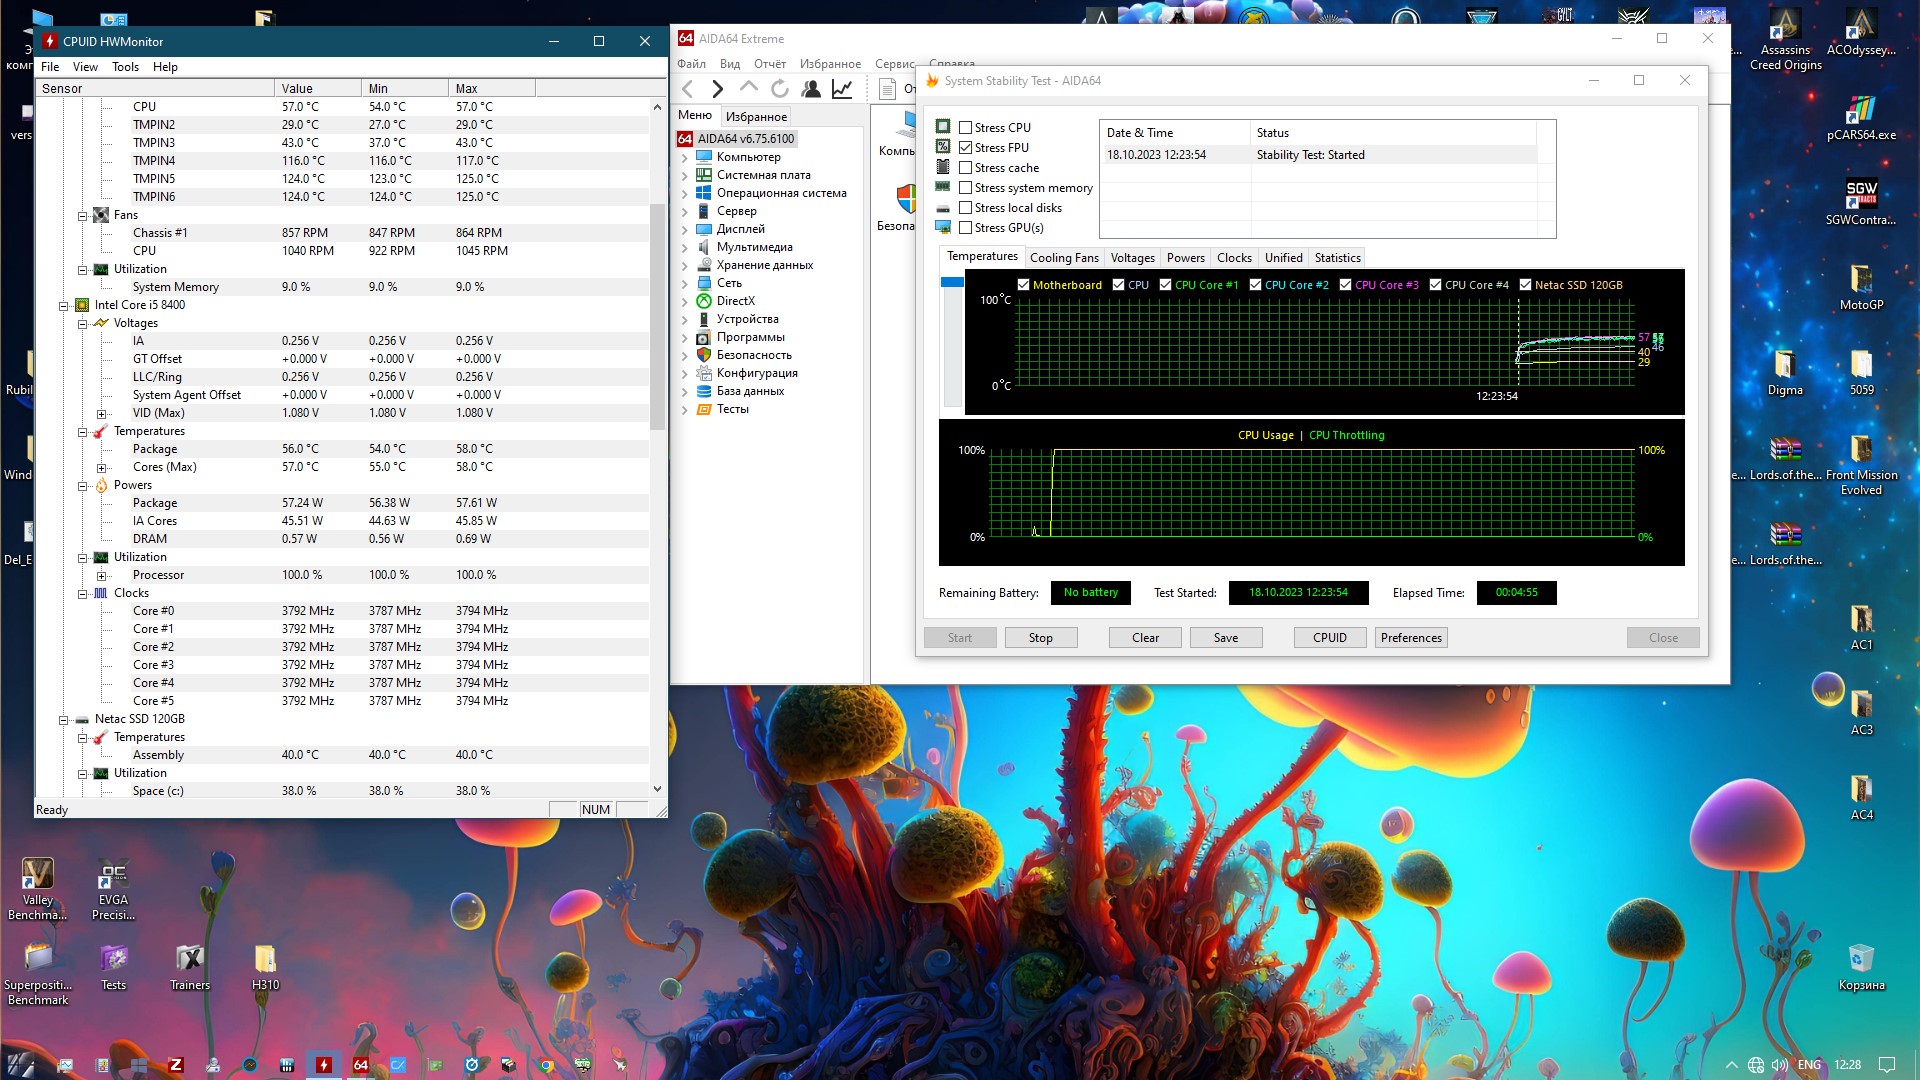This screenshot has height=1080, width=1920.
Task: Click the user profile icon in AIDA64 toolbar
Action: (811, 89)
